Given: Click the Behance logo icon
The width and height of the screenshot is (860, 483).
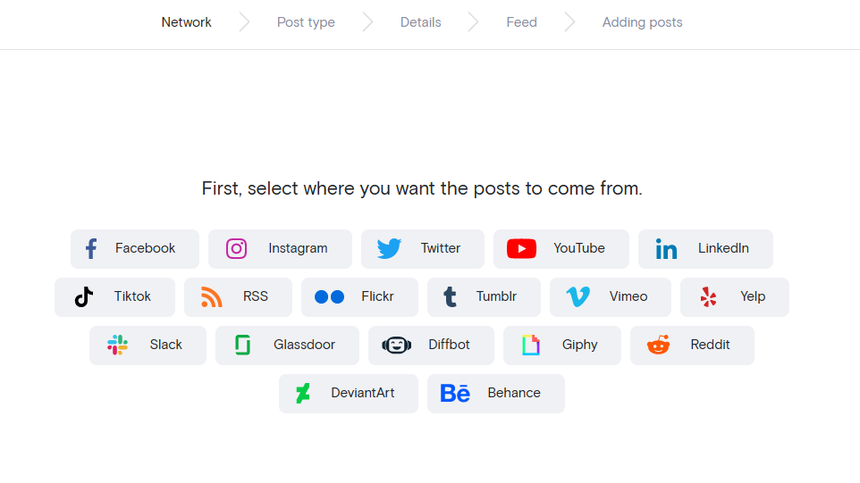Looking at the screenshot, I should 455,393.
